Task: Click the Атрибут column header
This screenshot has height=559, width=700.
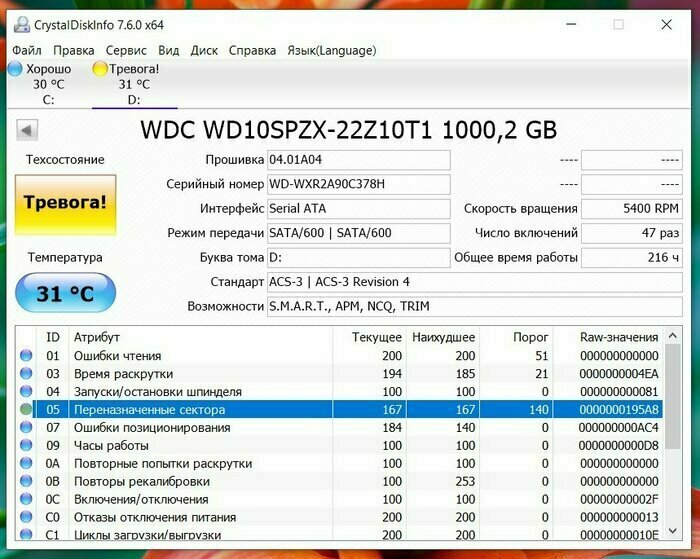Action: click(x=200, y=337)
